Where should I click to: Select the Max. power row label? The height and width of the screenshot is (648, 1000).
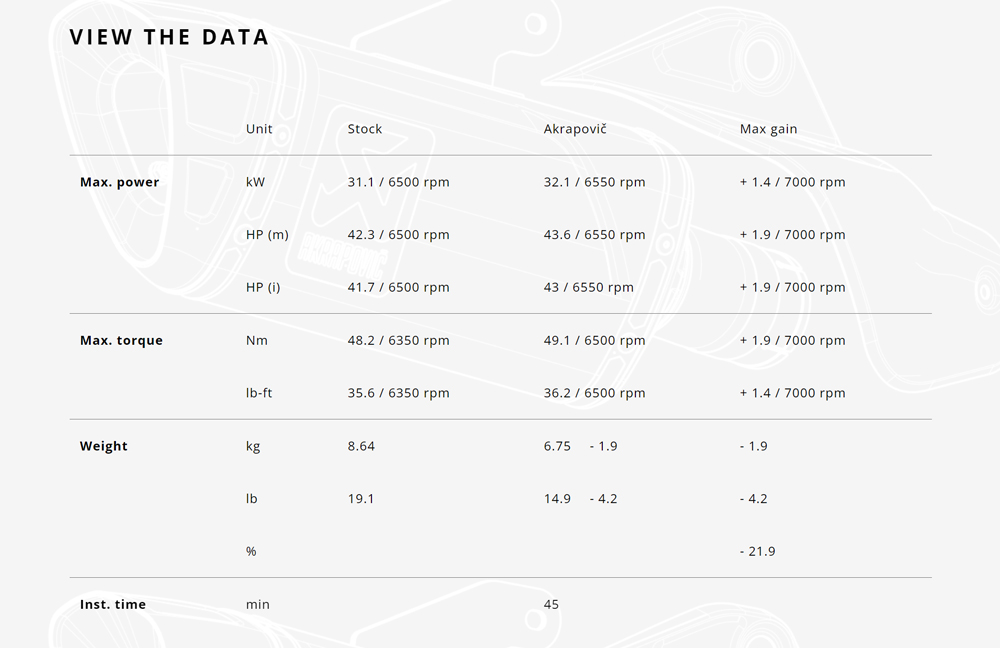pos(119,182)
